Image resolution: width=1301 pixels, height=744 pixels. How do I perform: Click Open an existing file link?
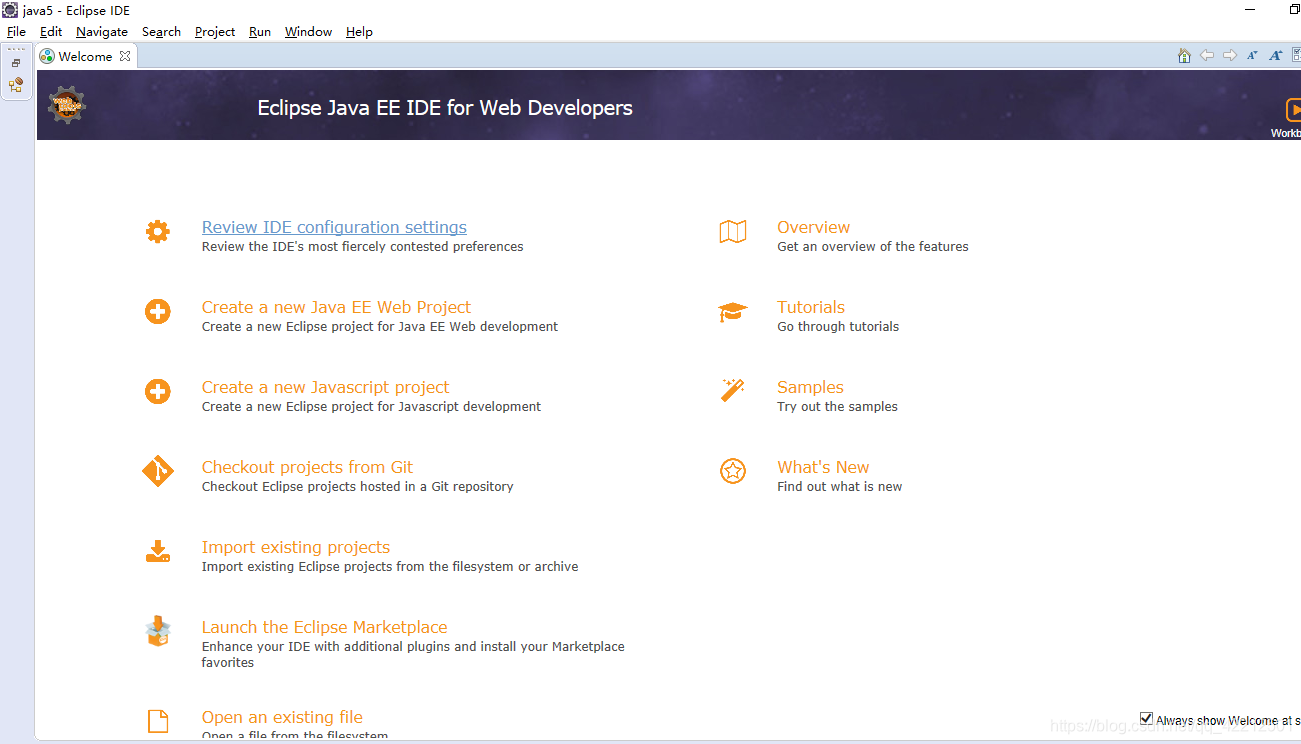pyautogui.click(x=282, y=717)
